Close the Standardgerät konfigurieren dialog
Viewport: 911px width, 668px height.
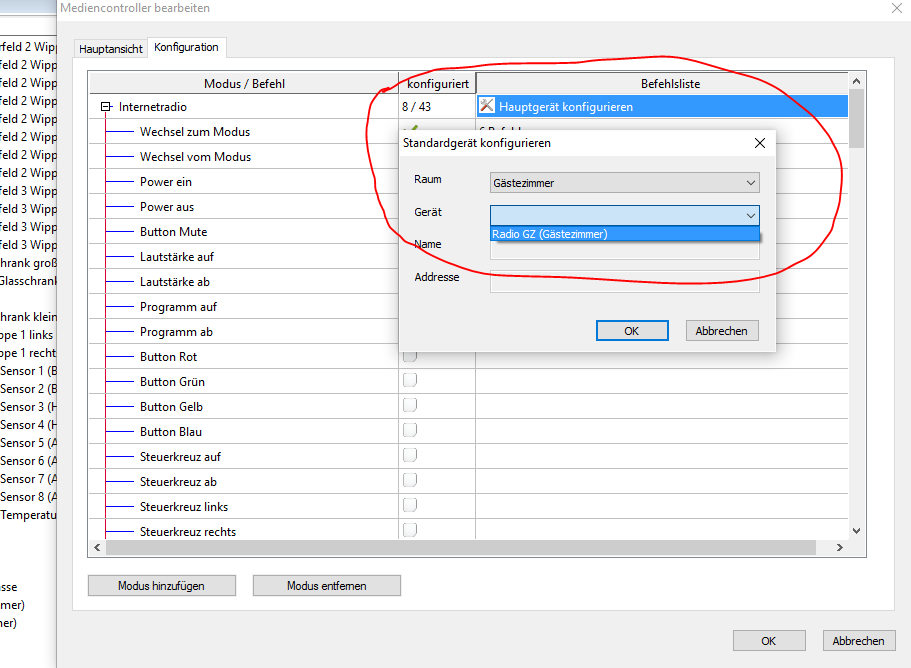(759, 143)
